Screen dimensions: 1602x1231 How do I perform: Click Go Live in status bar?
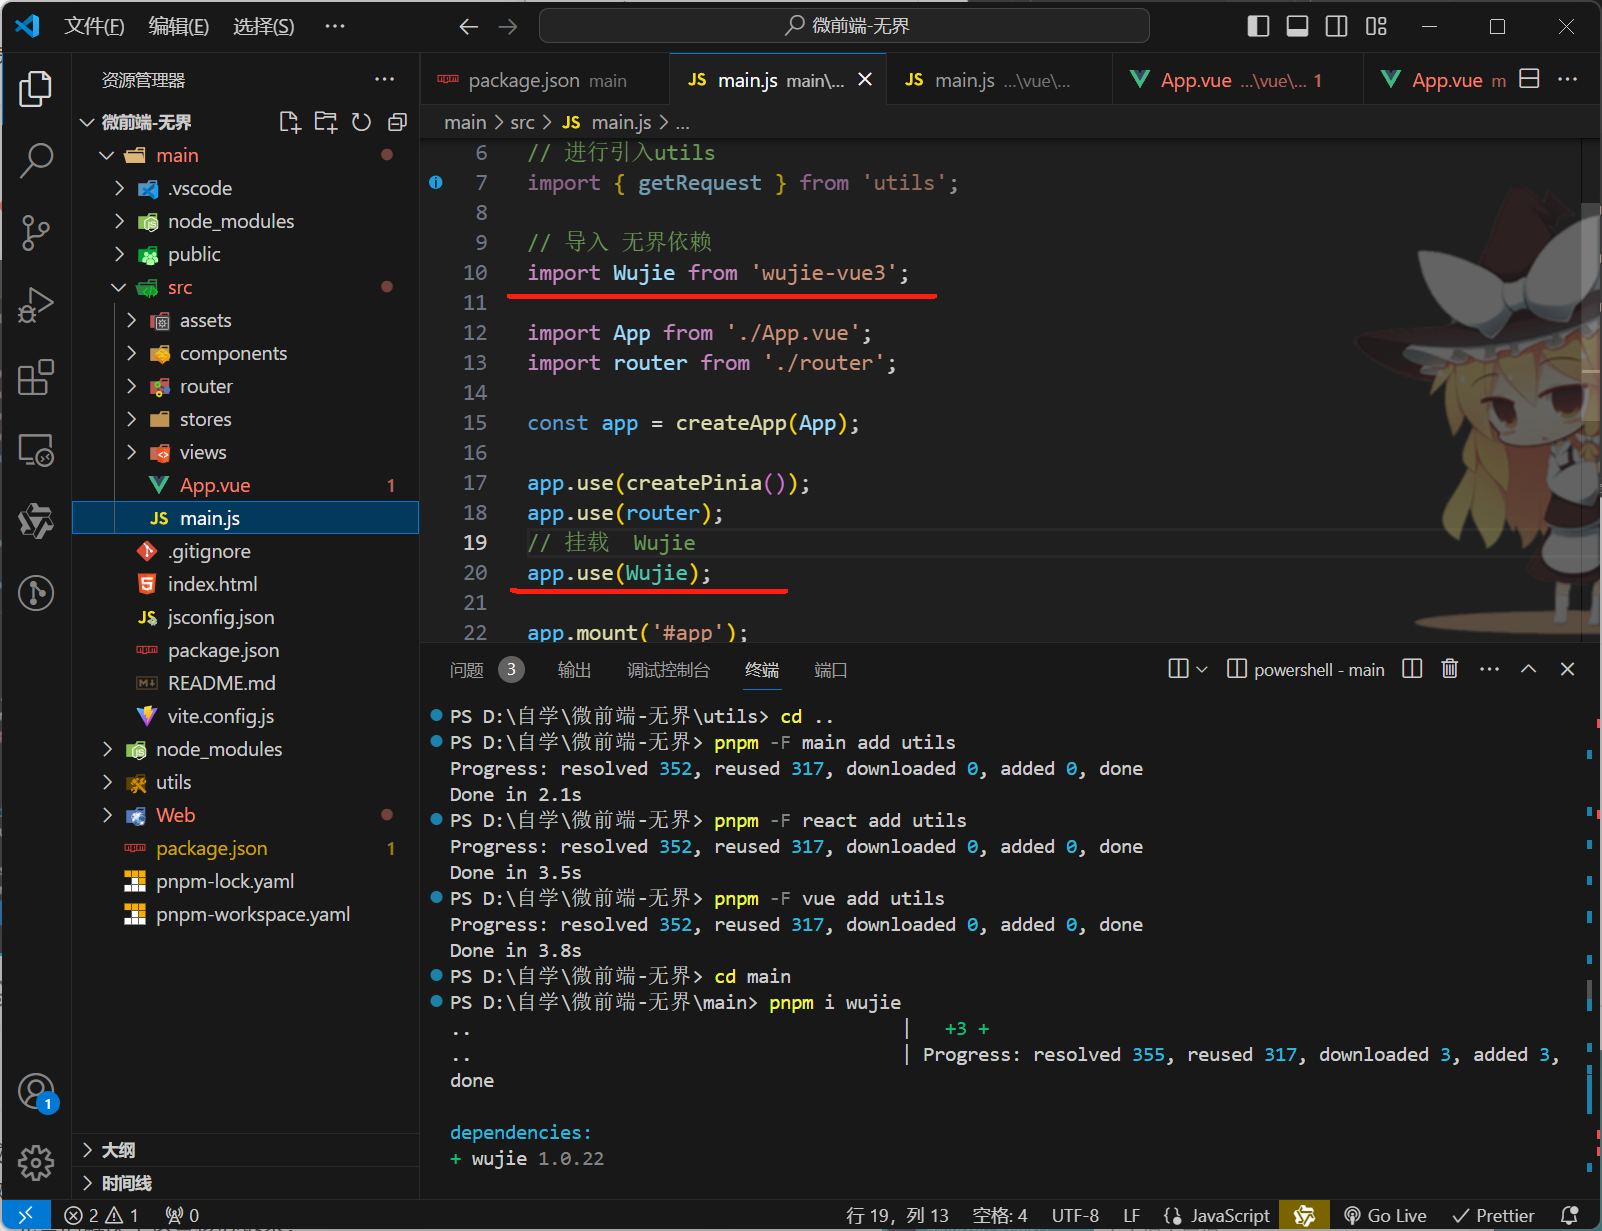(x=1385, y=1215)
